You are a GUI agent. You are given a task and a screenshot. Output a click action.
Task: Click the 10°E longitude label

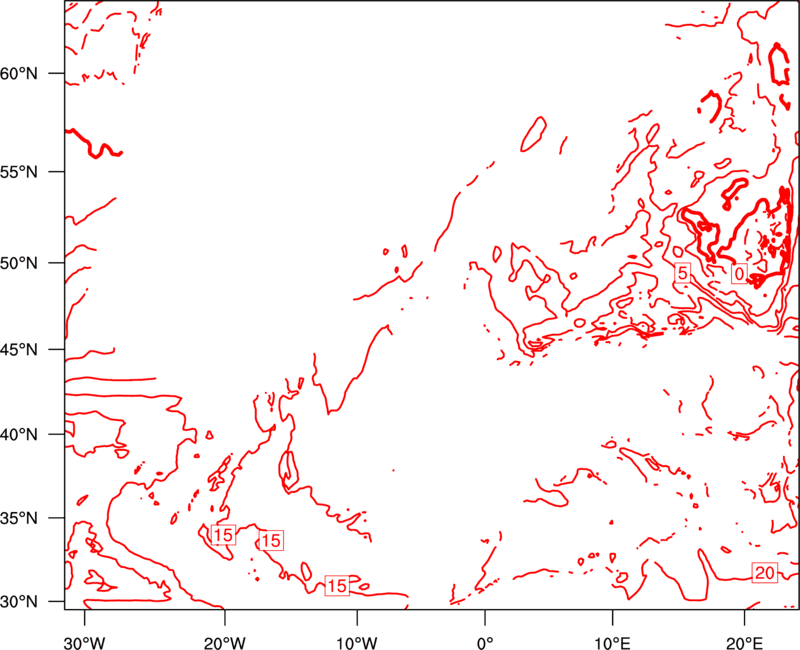point(612,643)
